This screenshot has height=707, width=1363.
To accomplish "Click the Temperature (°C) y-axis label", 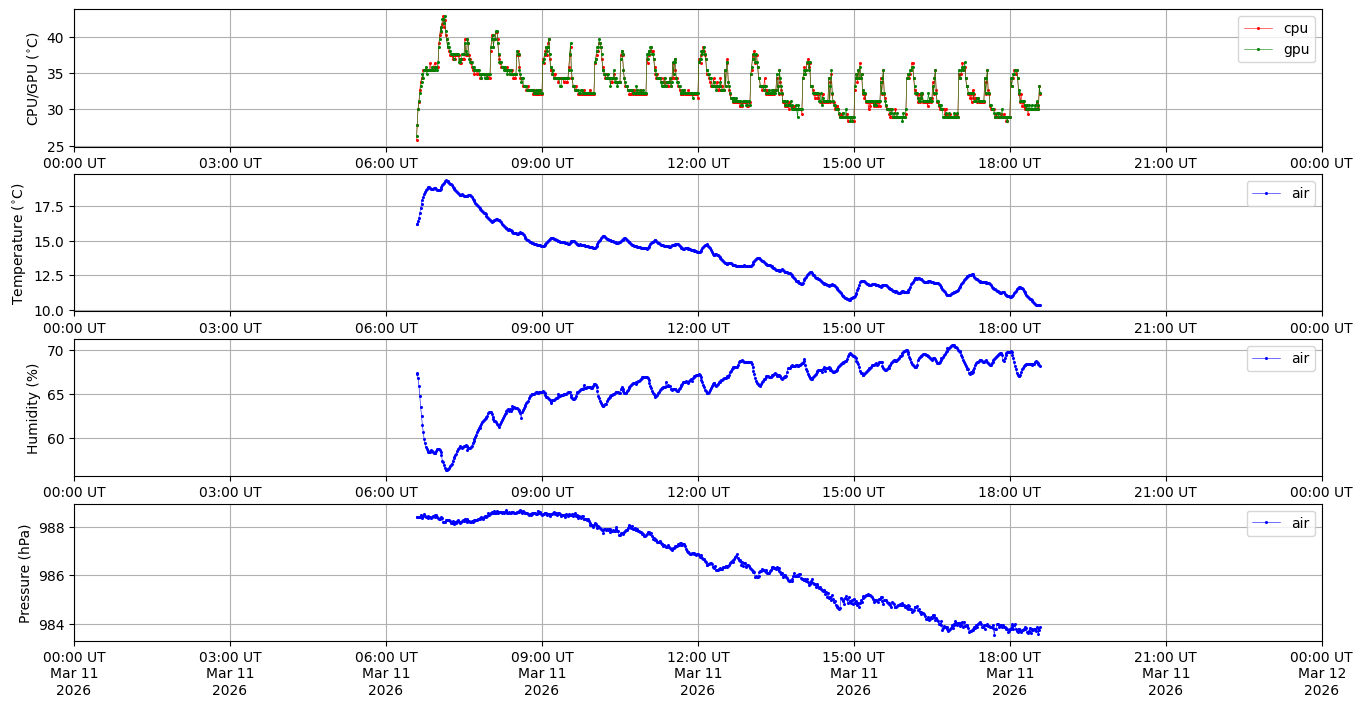I will [x=18, y=243].
